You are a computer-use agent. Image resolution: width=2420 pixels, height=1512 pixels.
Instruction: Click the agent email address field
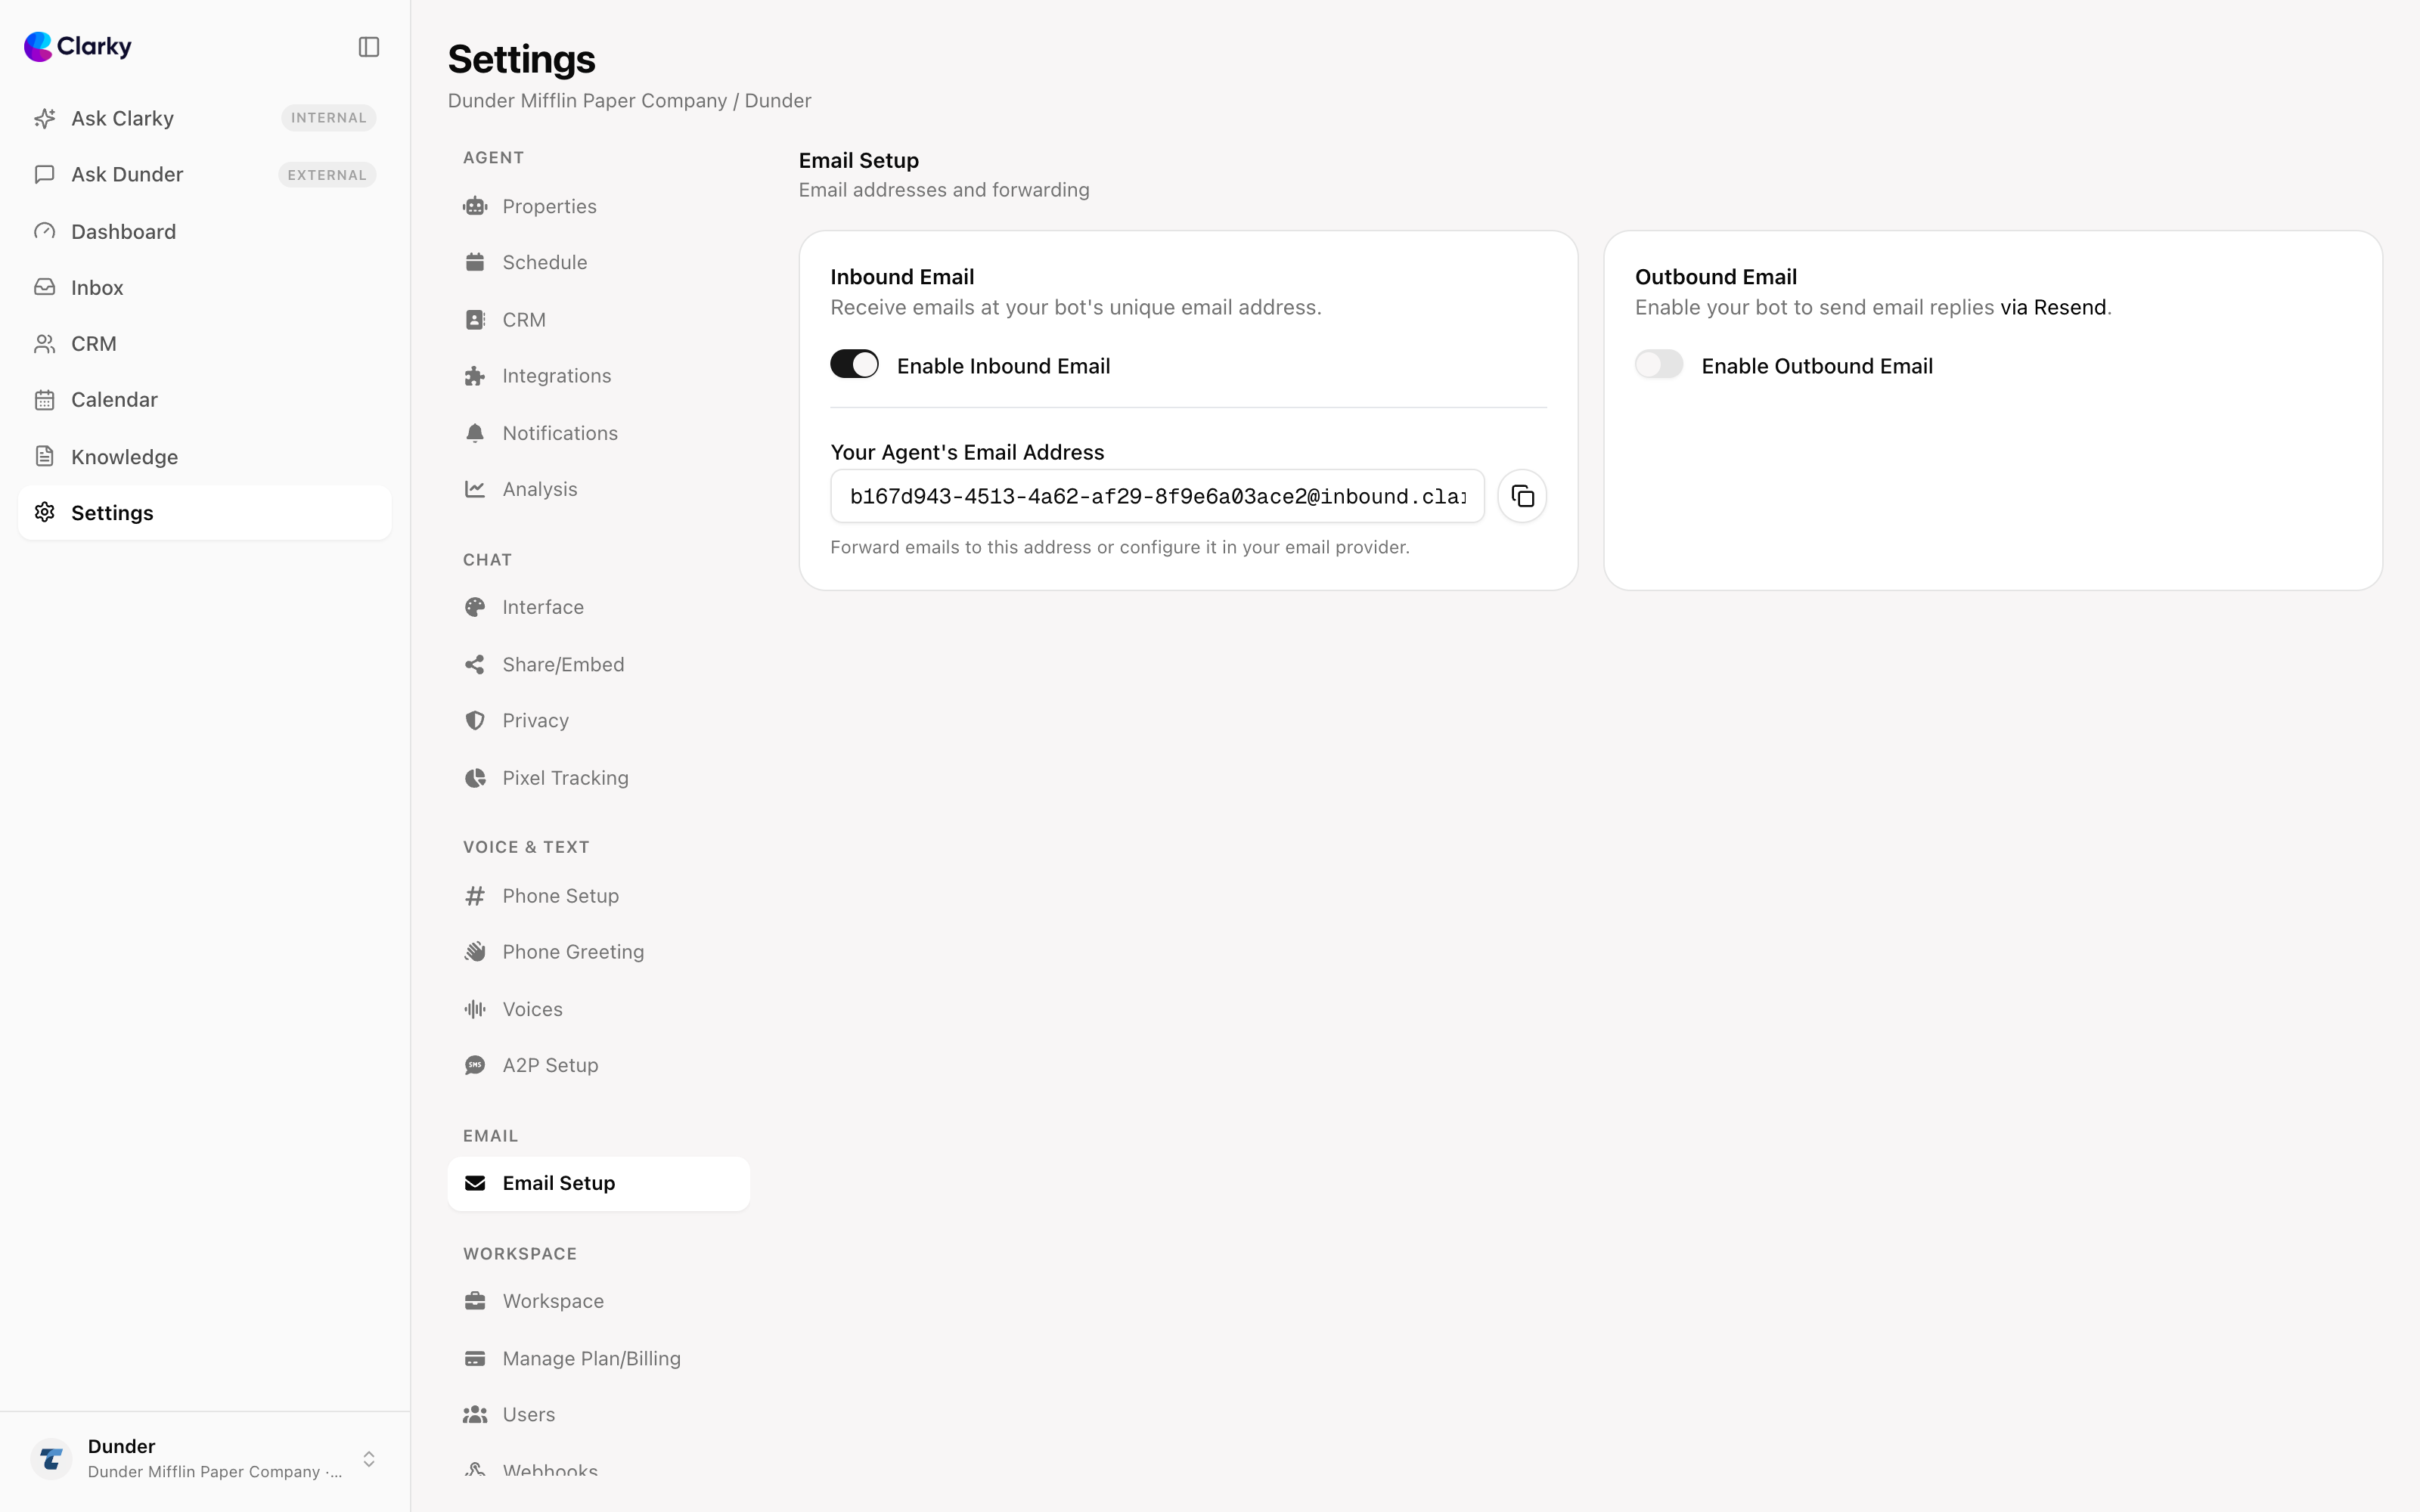coord(1157,496)
